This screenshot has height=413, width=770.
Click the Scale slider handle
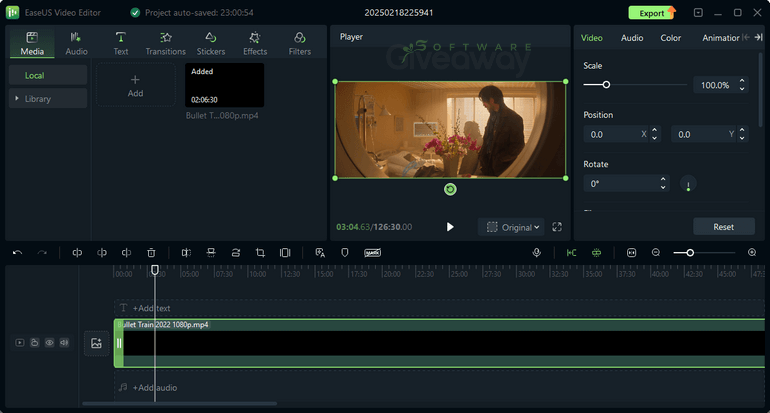click(606, 85)
